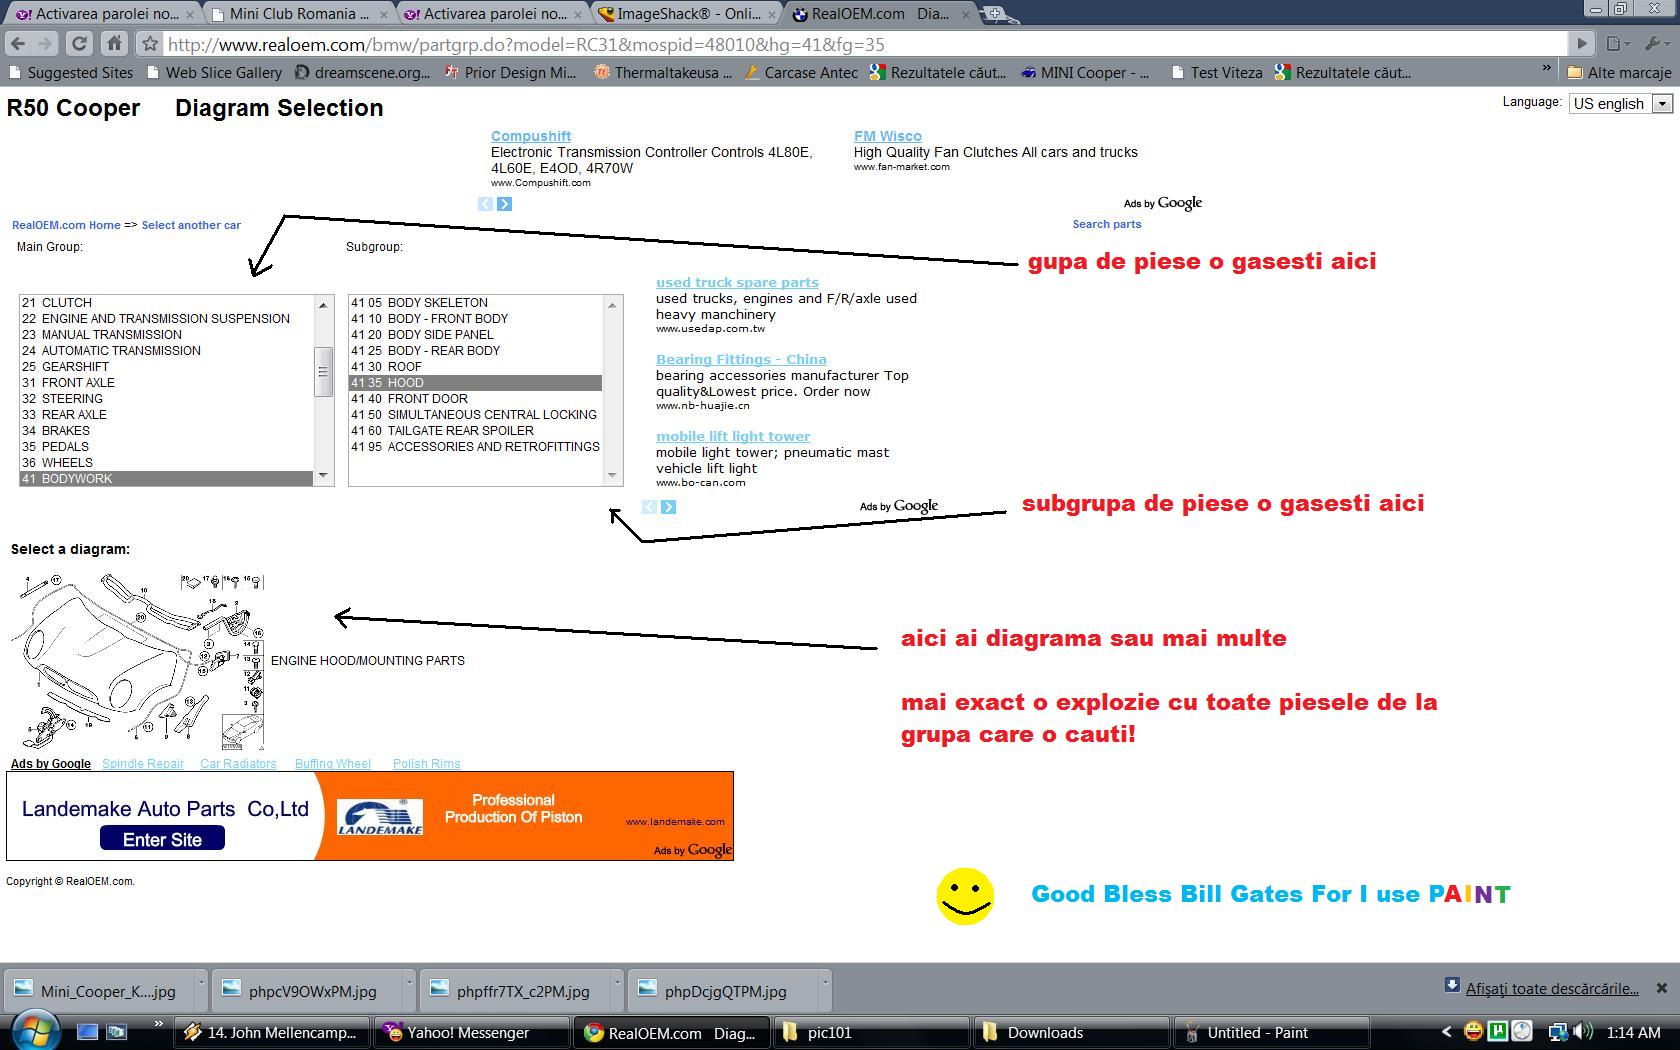This screenshot has height=1050, width=1680.
Task: Click the browser Forward arrow
Action: (x=45, y=44)
